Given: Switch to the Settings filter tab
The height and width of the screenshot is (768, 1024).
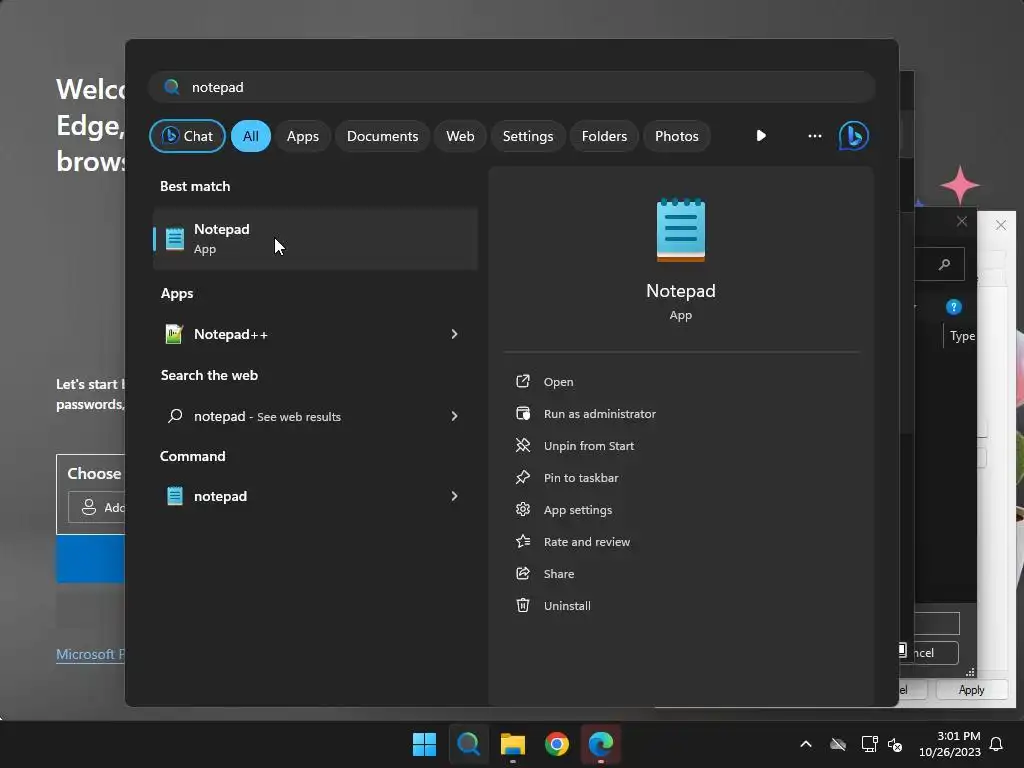Looking at the screenshot, I should (x=528, y=136).
